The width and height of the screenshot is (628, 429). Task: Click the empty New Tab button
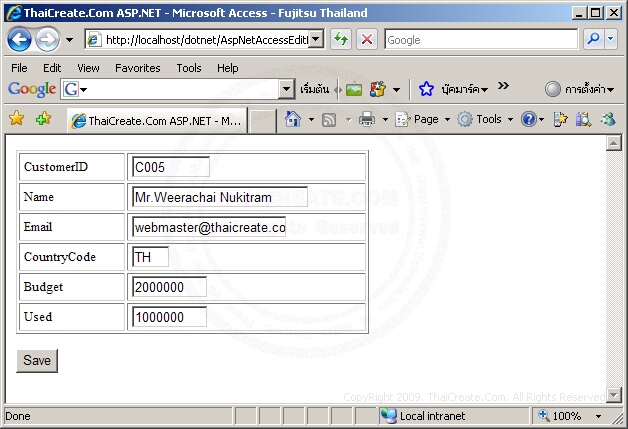(262, 121)
